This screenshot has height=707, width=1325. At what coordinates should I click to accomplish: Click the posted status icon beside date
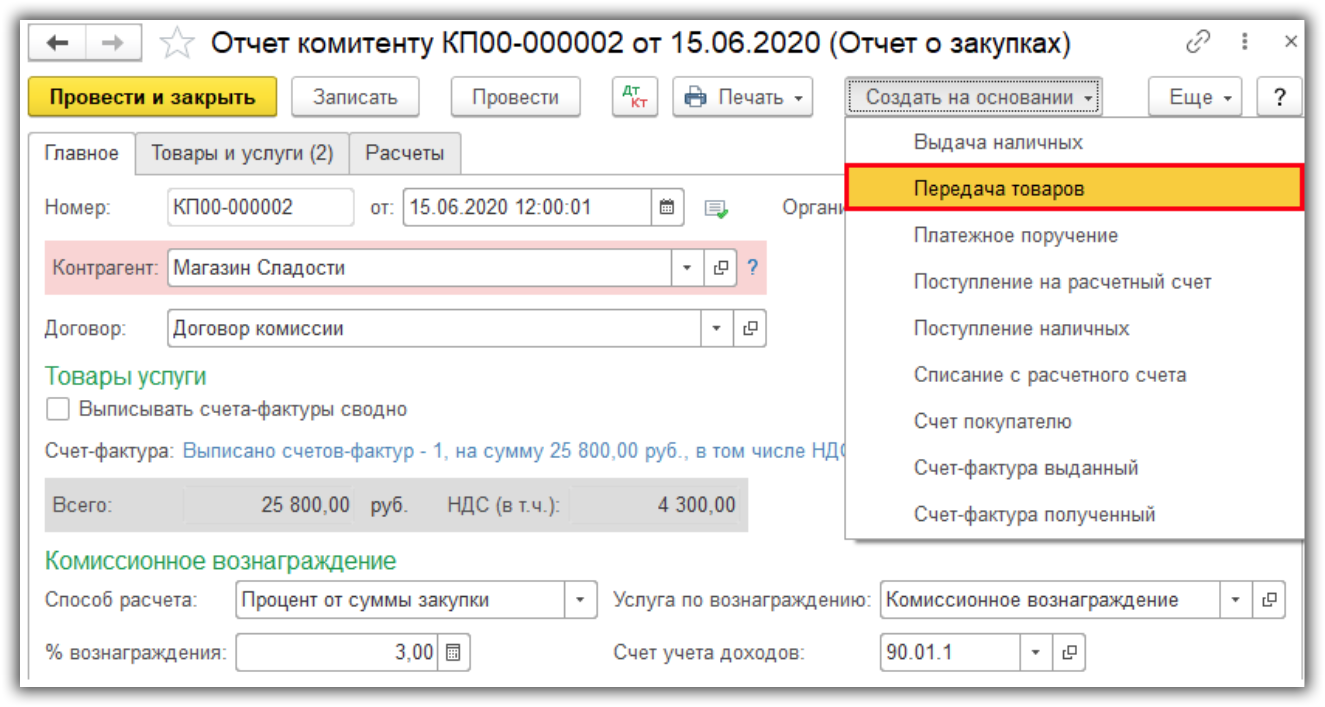(716, 209)
